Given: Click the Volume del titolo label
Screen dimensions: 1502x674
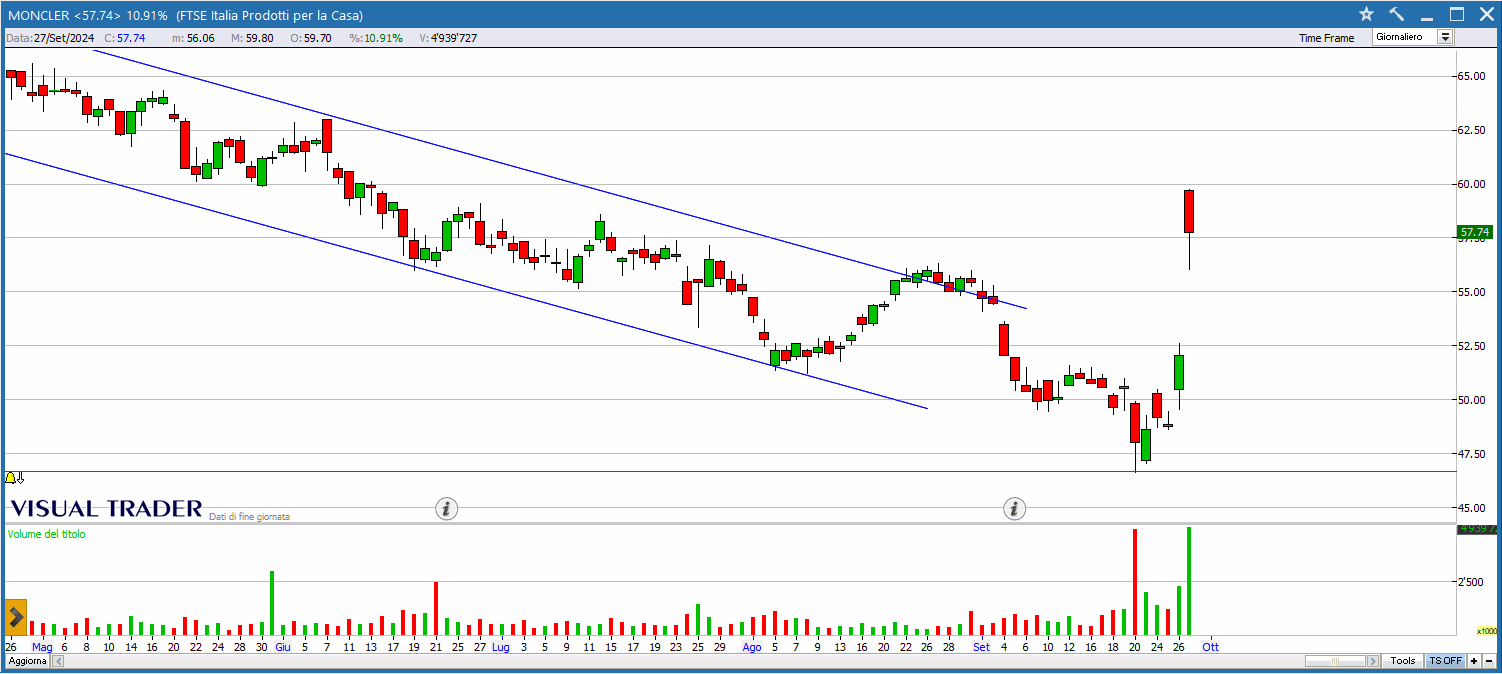Looking at the screenshot, I should click(46, 534).
